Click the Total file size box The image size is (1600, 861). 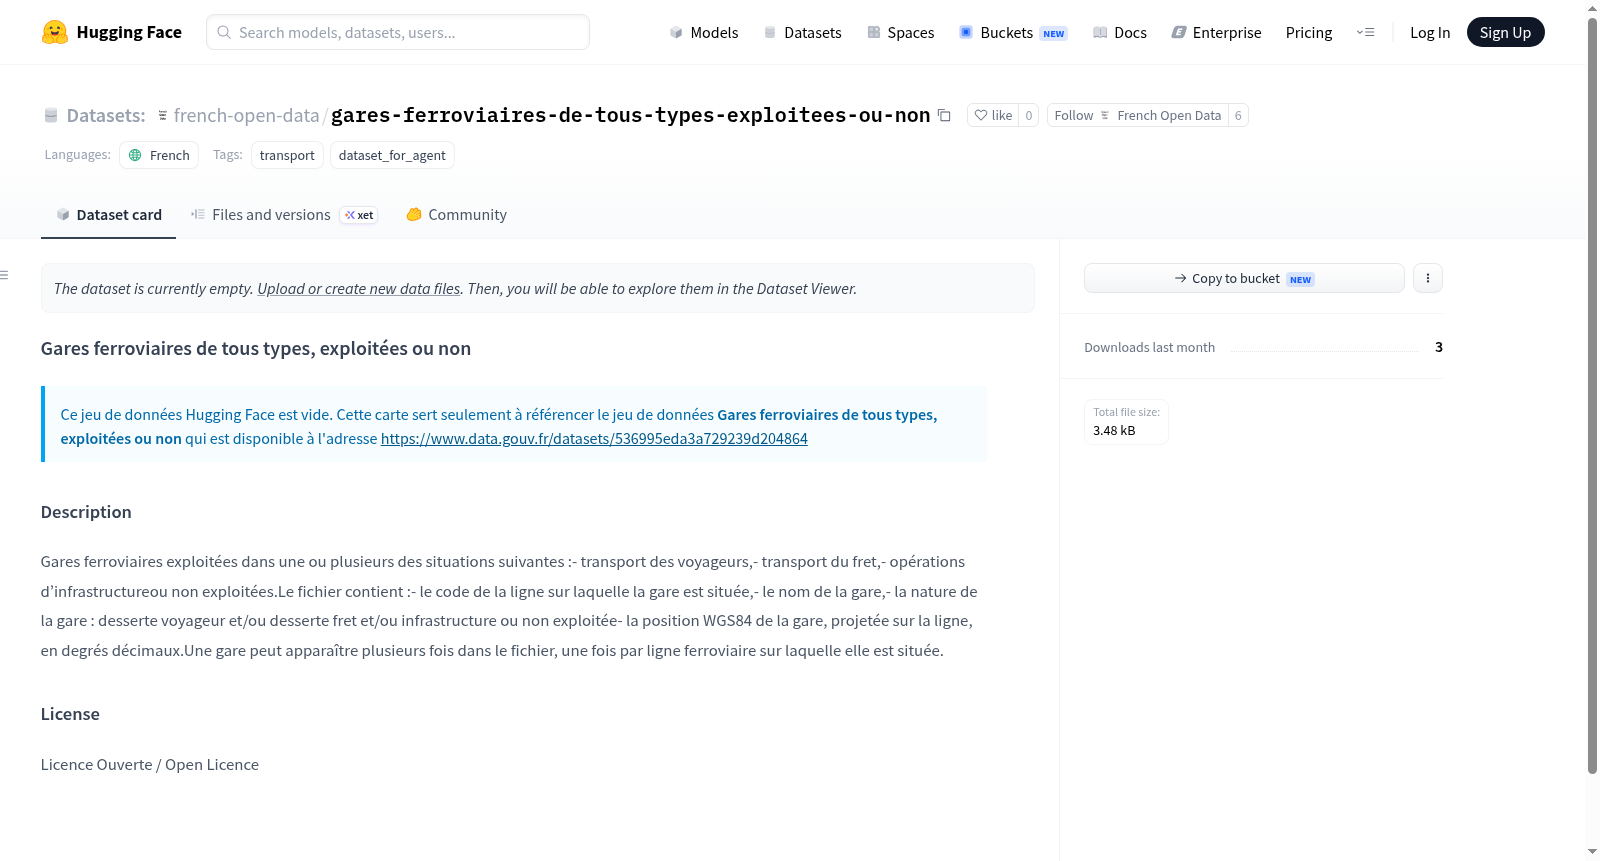(1127, 421)
